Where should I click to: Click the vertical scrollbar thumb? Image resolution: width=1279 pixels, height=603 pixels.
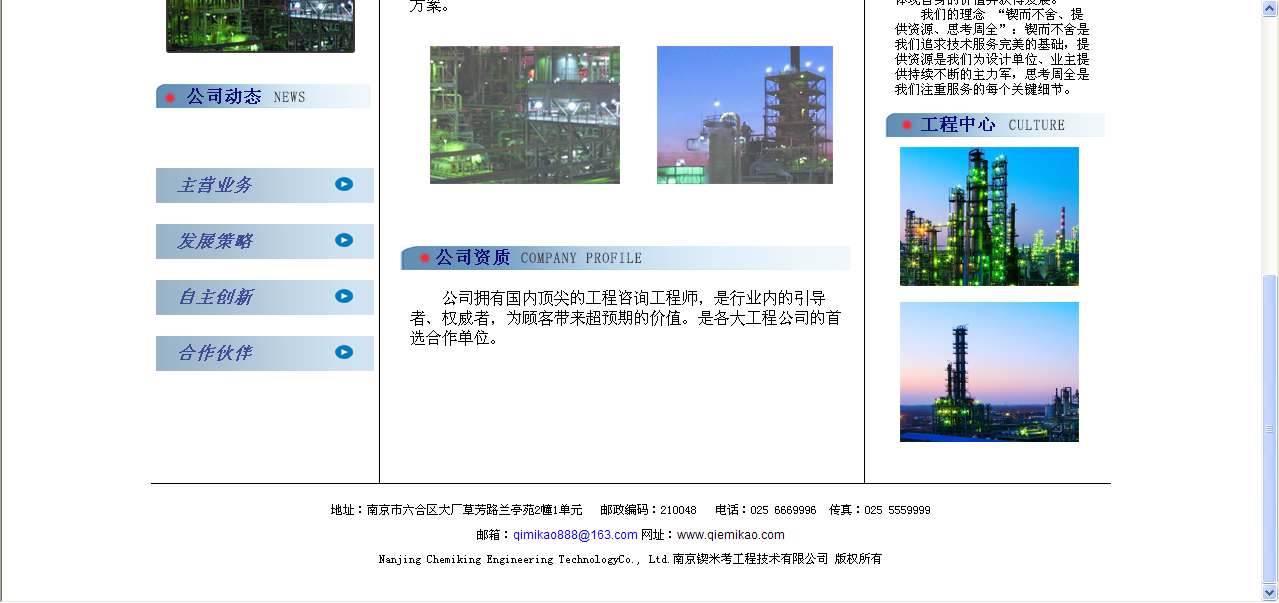(x=1270, y=428)
